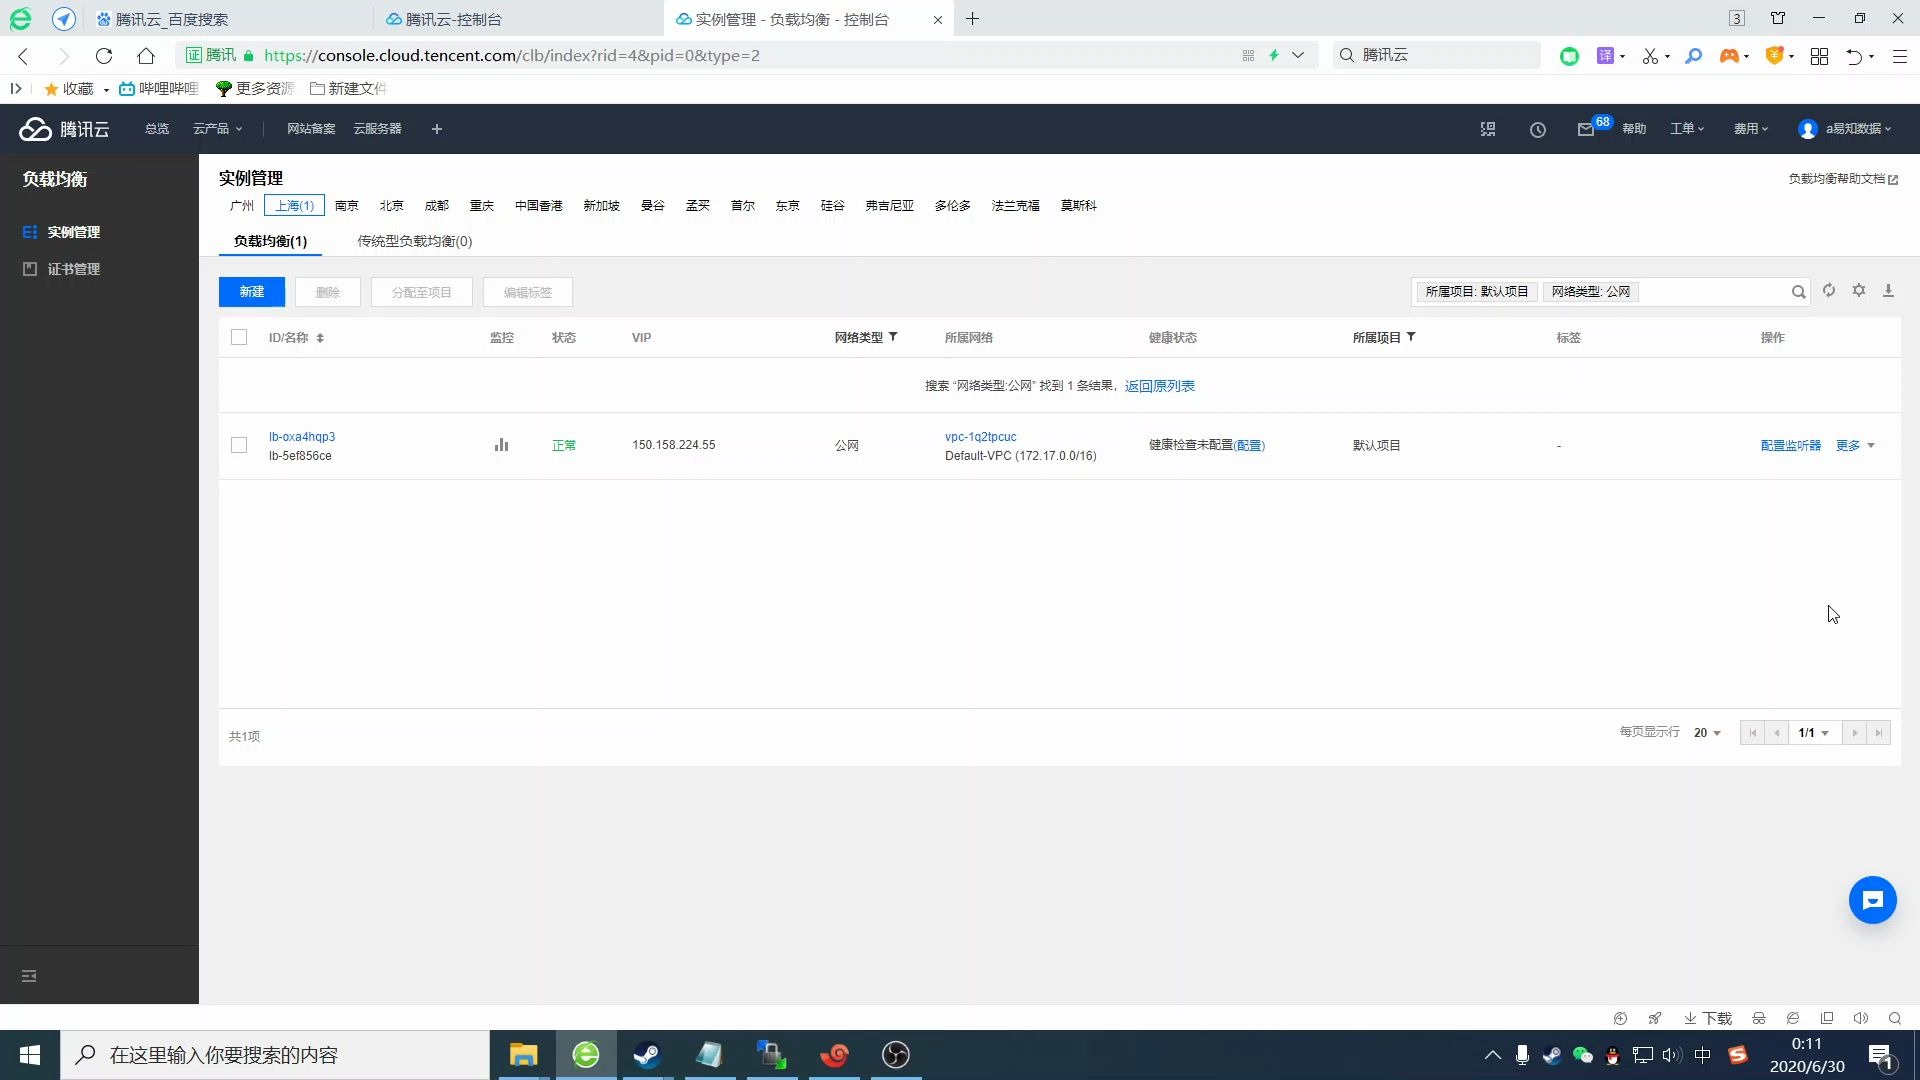Change rows per page dropdown 20
Screen dimensions: 1920x1080
coord(1707,733)
